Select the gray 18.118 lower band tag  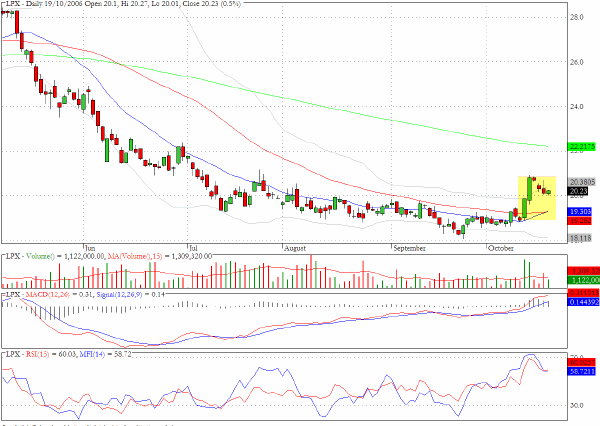pos(580,238)
